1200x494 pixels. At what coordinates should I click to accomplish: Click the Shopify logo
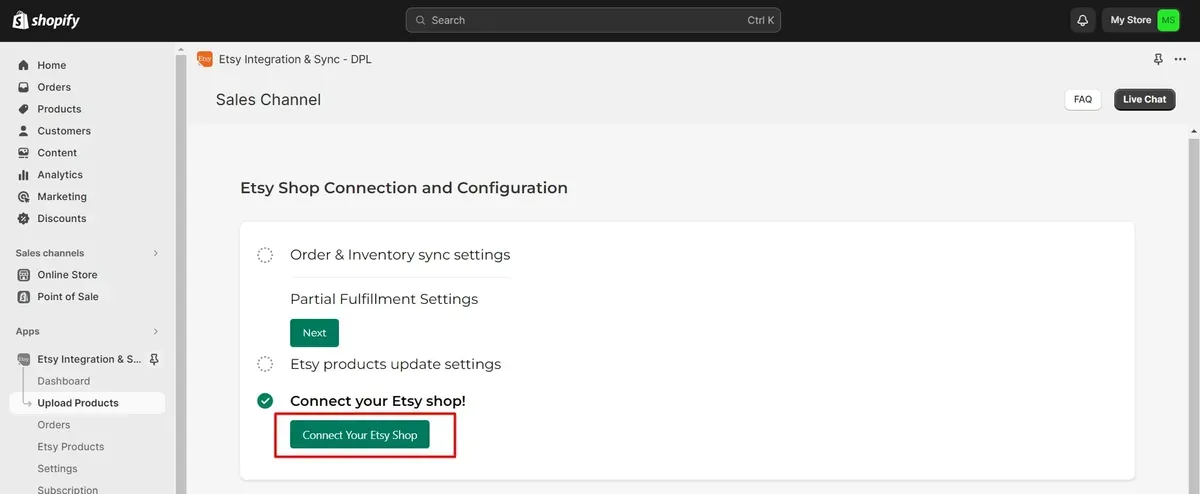46,20
